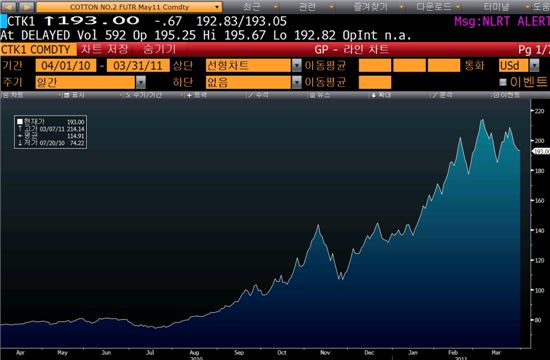The image size is (550, 360).
Task: Click the second upper moving average field
Action: 409,66
